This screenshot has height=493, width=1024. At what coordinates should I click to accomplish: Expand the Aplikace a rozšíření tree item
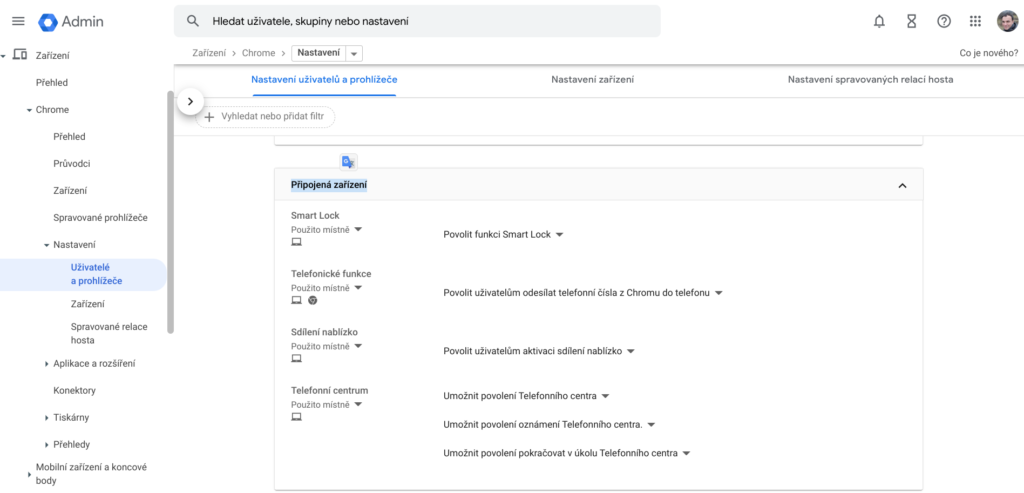pyautogui.click(x=47, y=363)
